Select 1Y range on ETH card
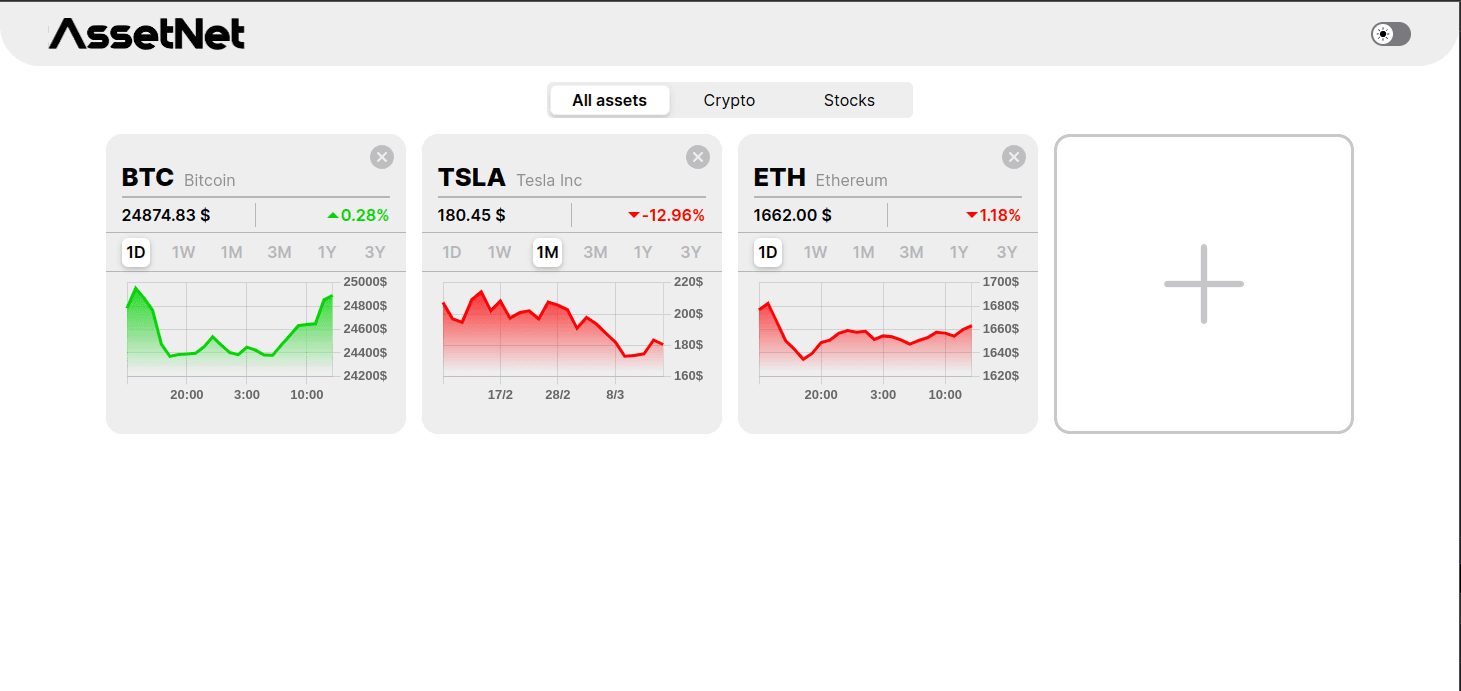 pos(959,252)
